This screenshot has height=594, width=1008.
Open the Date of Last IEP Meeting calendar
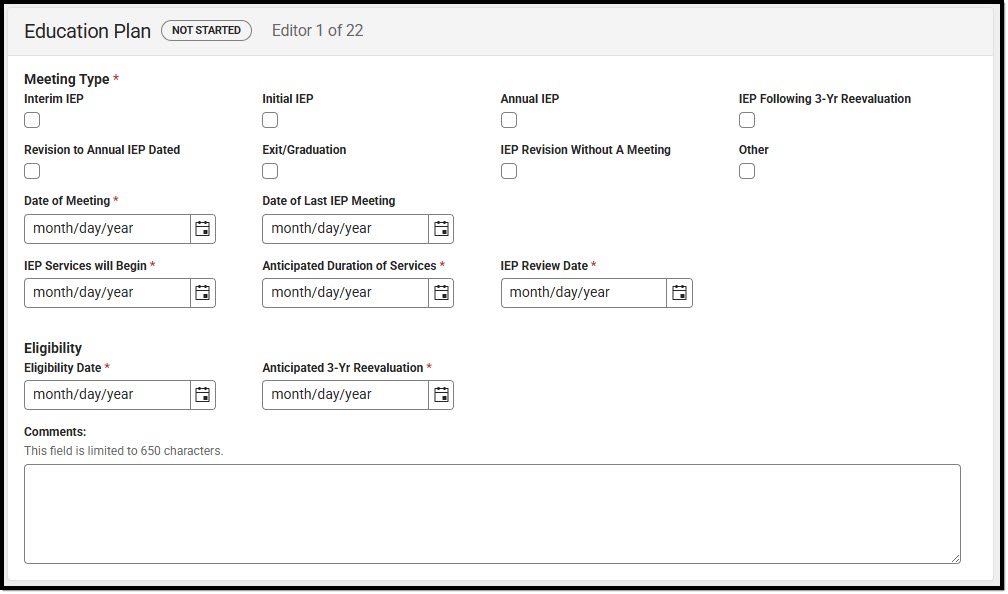(441, 228)
